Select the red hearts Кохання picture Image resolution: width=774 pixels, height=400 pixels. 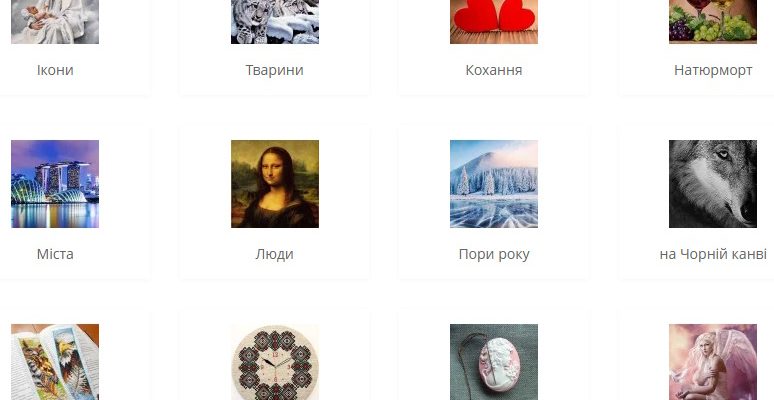[494, 22]
